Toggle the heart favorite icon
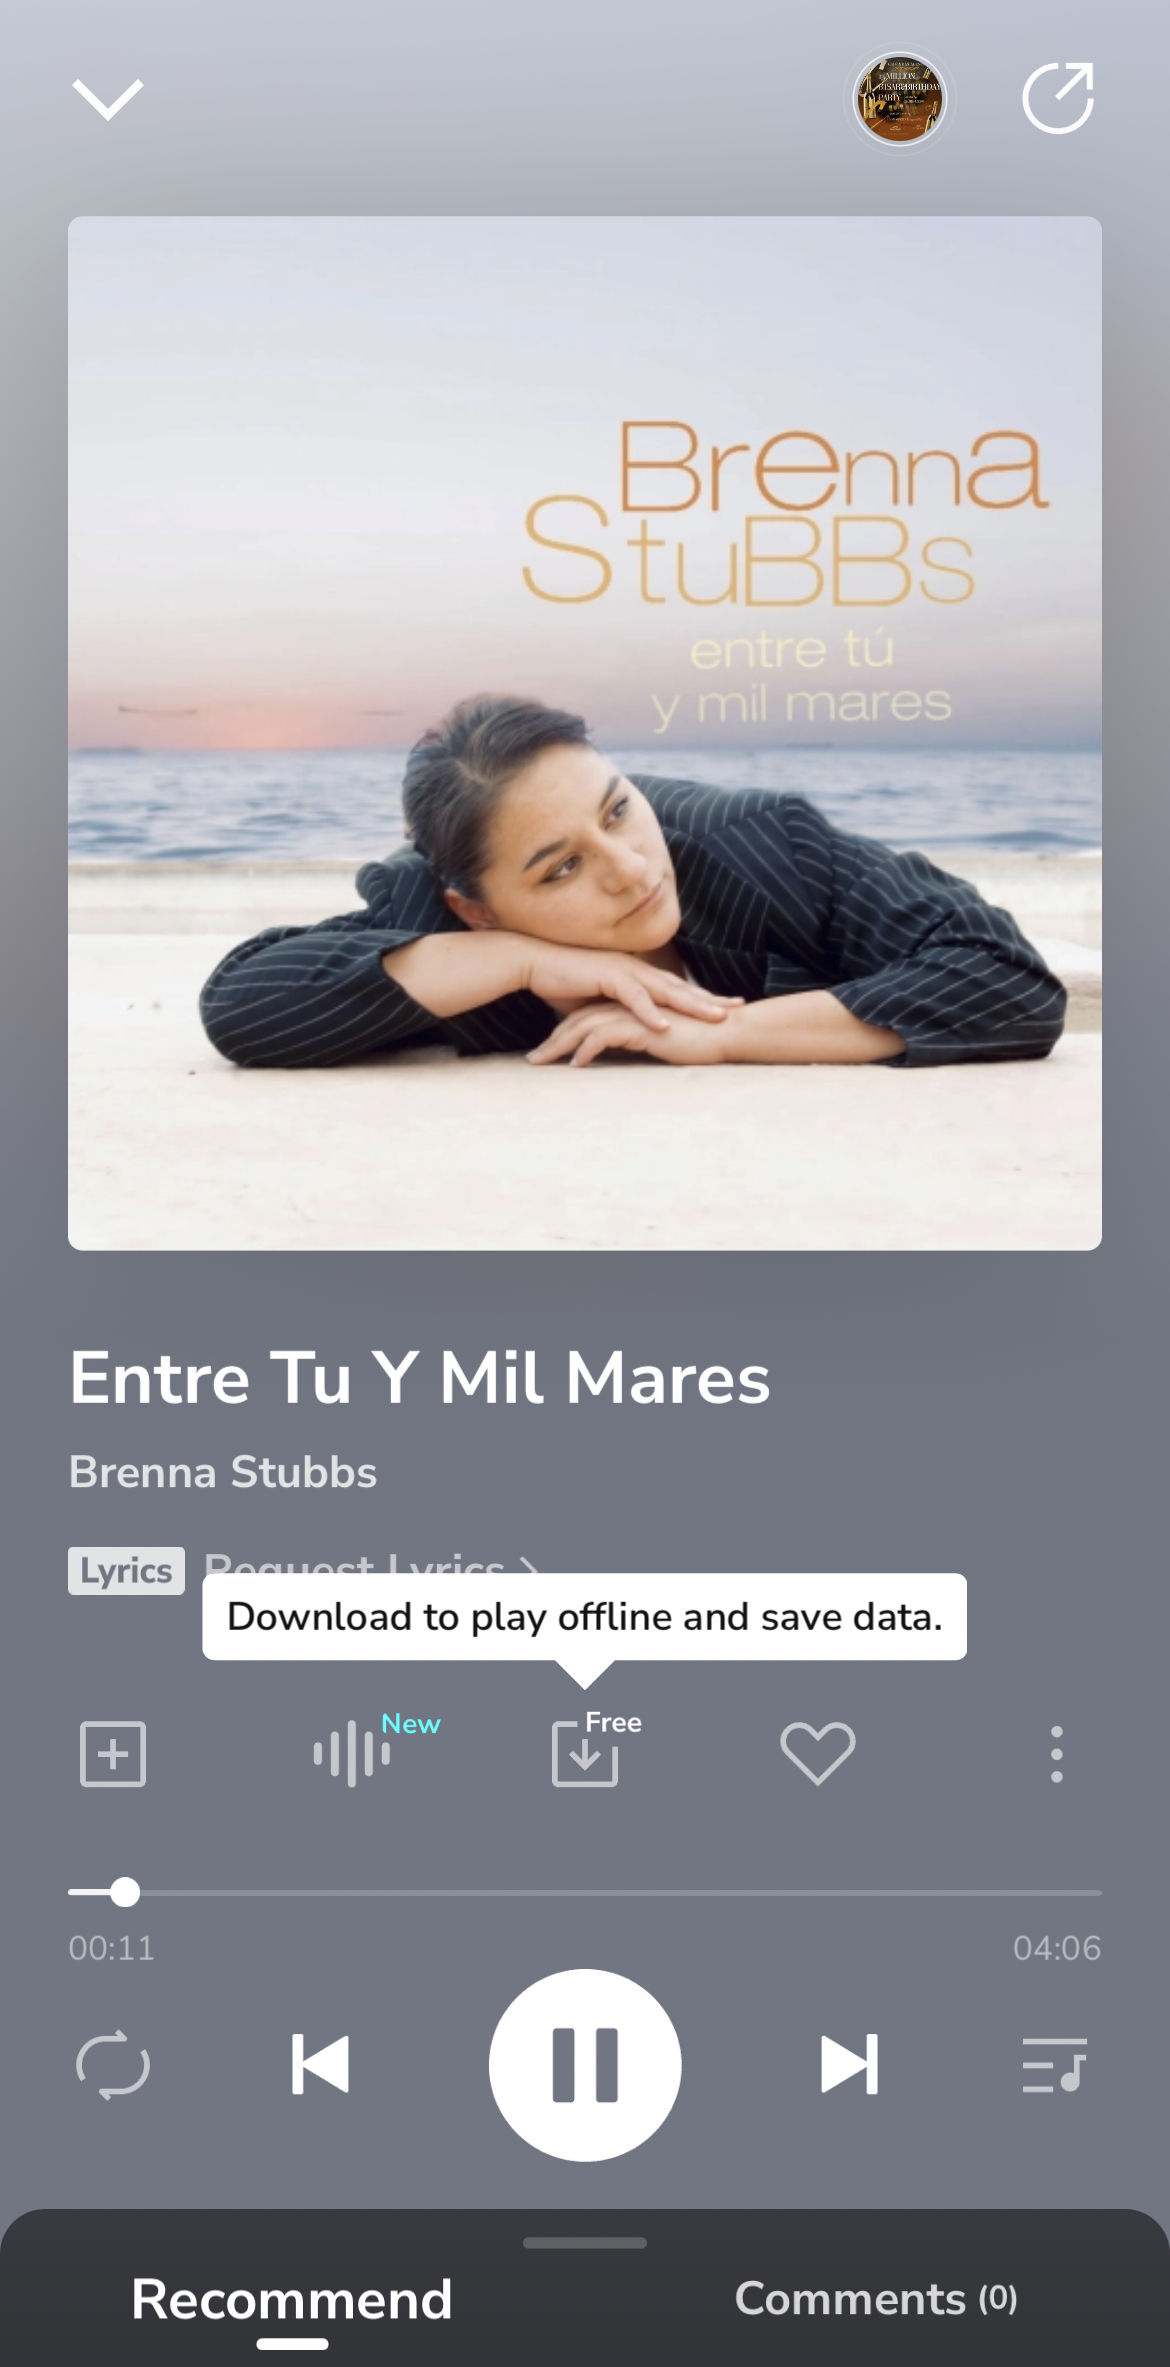This screenshot has width=1170, height=2367. click(x=818, y=1753)
